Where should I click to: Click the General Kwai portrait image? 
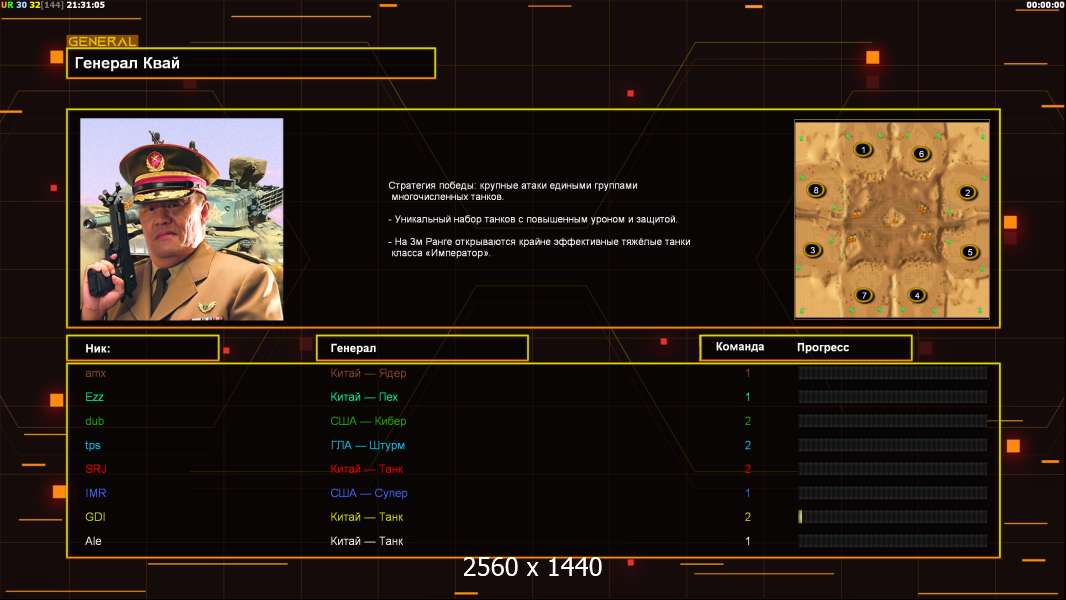pyautogui.click(x=182, y=219)
